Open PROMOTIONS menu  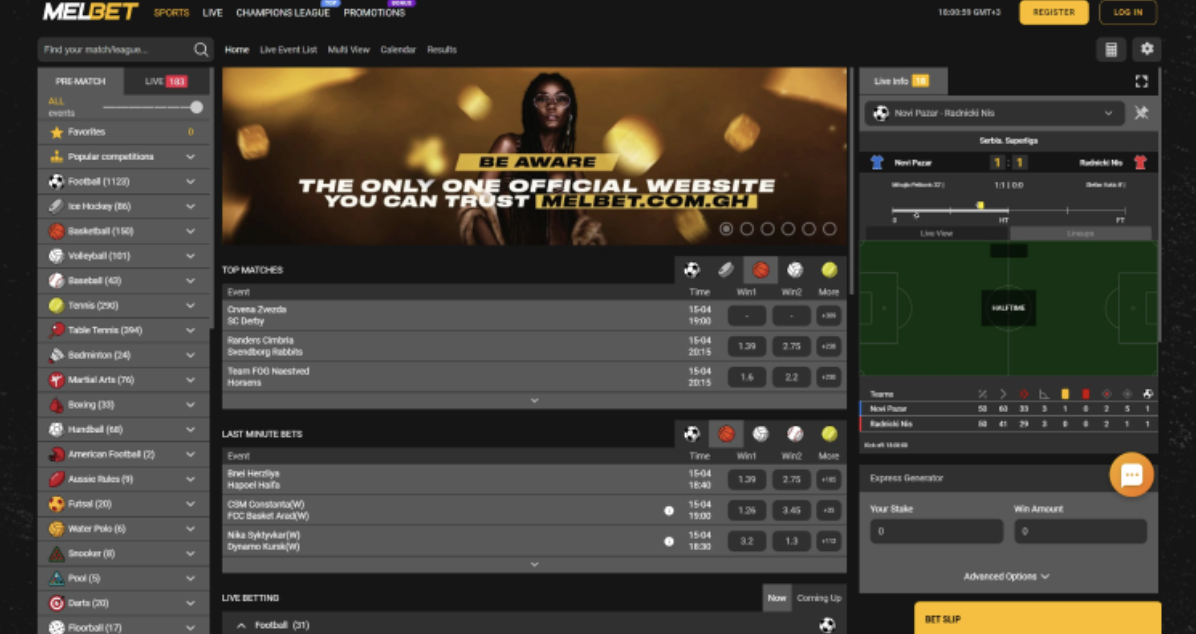(375, 13)
